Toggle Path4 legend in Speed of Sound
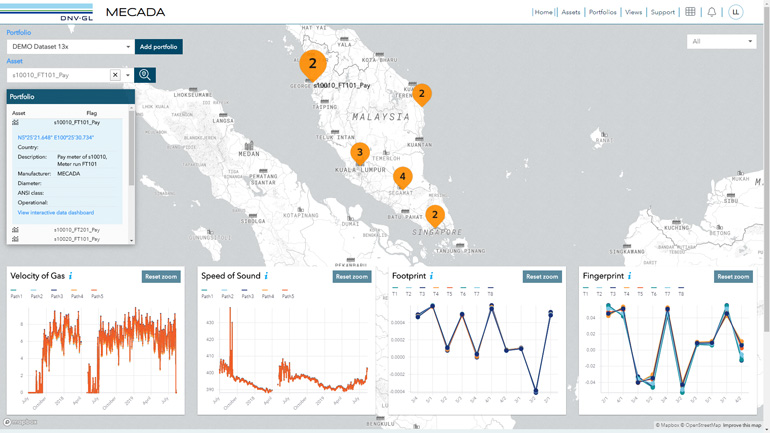The width and height of the screenshot is (770, 433). click(x=268, y=294)
